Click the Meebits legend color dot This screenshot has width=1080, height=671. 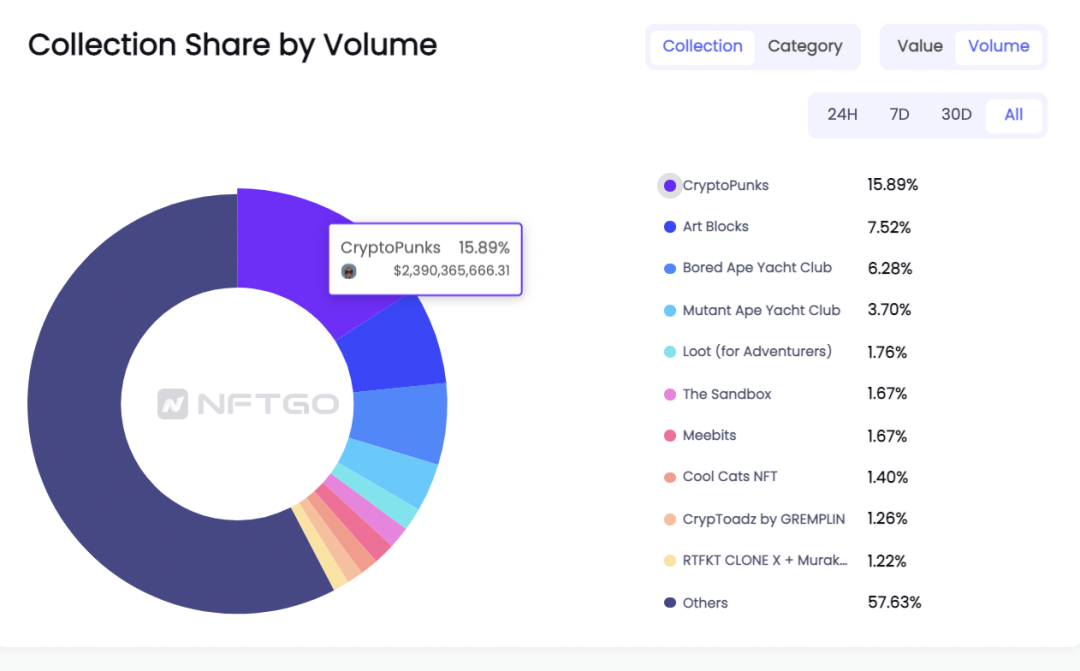pyautogui.click(x=669, y=435)
